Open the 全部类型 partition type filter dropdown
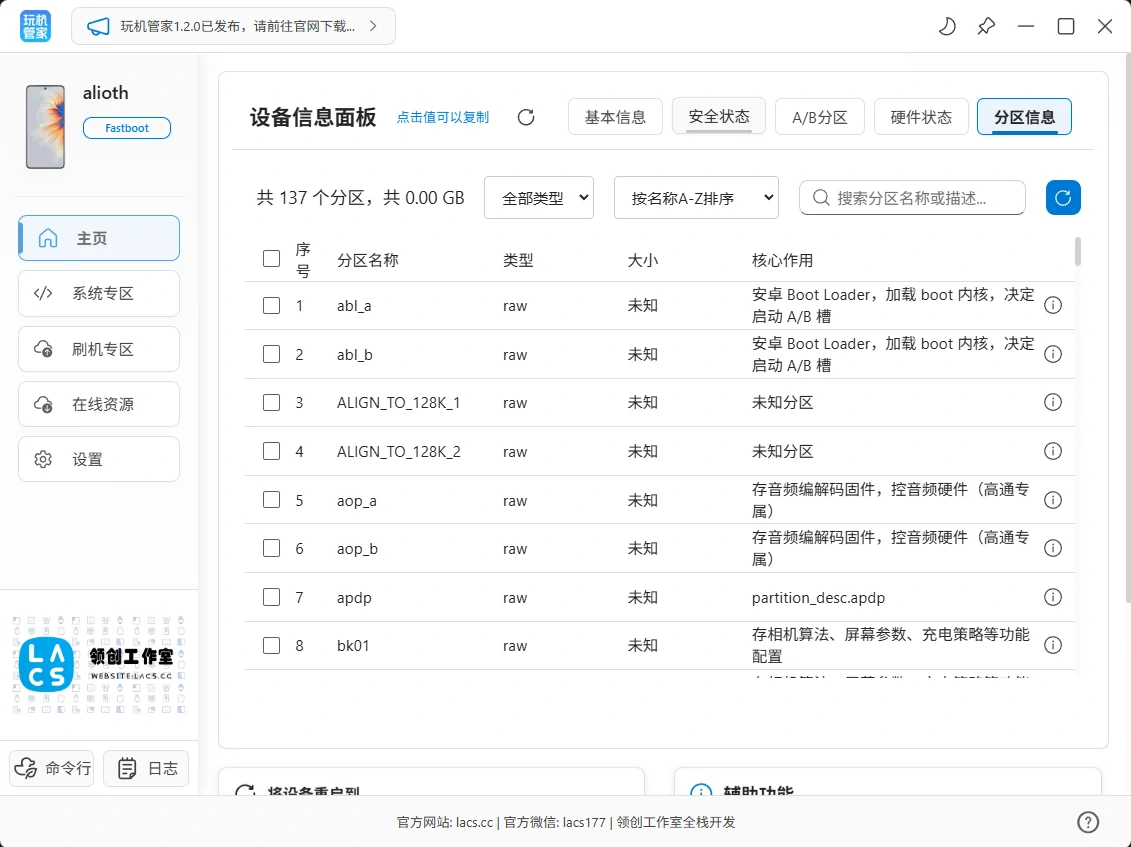1131x847 pixels. pos(539,197)
